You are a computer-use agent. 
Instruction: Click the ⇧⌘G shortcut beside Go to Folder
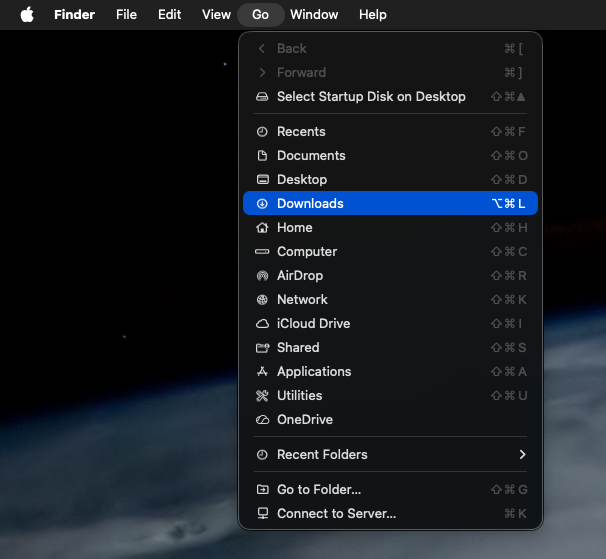(x=509, y=490)
